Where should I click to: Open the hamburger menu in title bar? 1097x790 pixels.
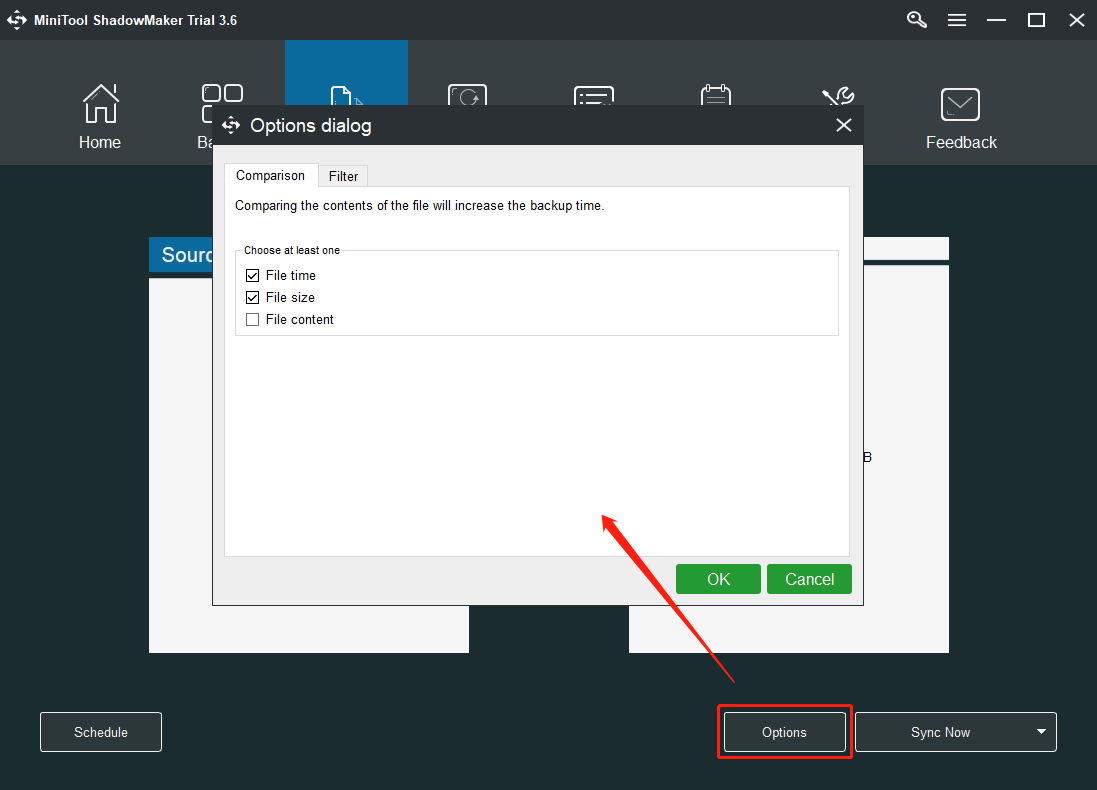[x=957, y=19]
